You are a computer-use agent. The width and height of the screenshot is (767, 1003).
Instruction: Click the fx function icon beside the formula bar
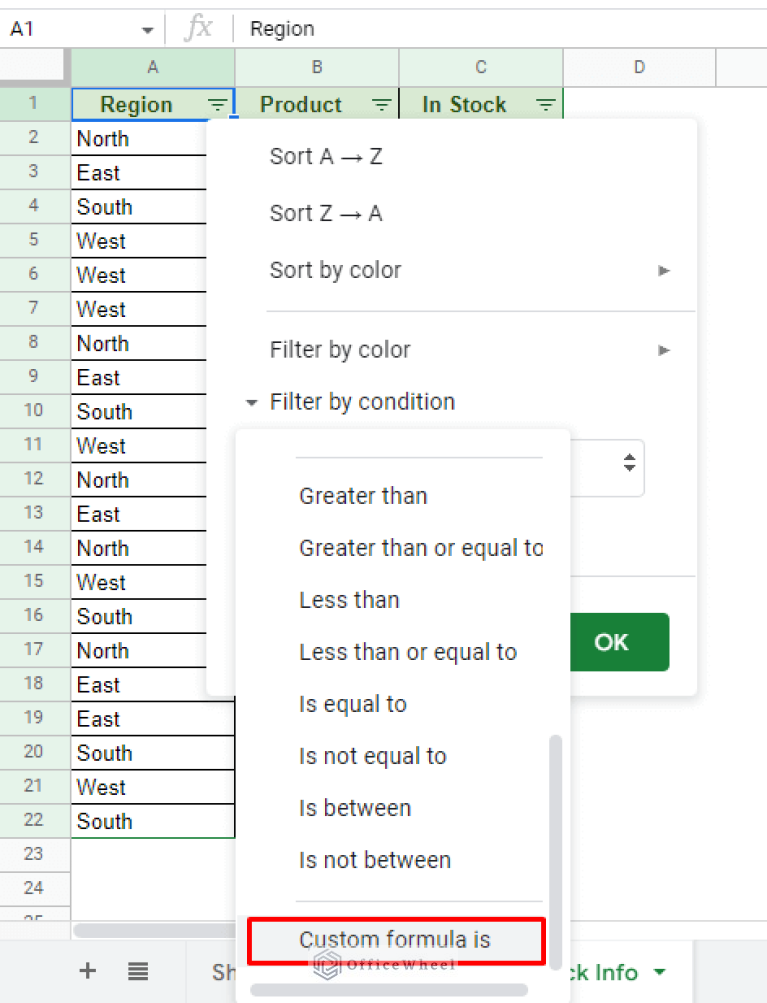point(198,28)
